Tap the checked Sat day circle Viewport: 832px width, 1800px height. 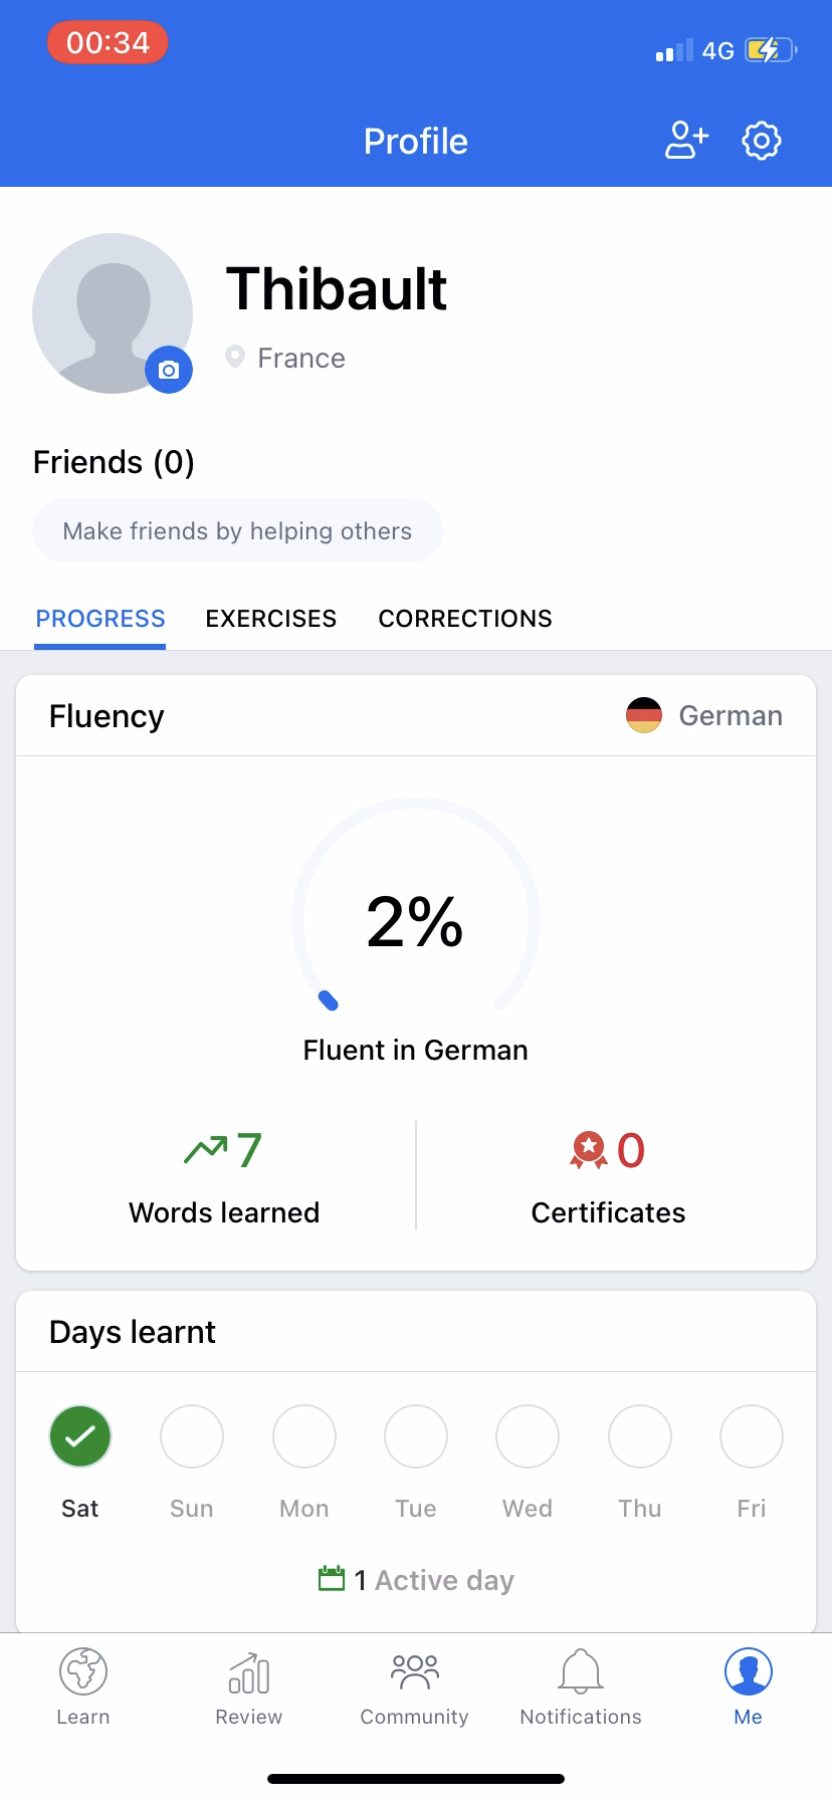[x=80, y=1436]
